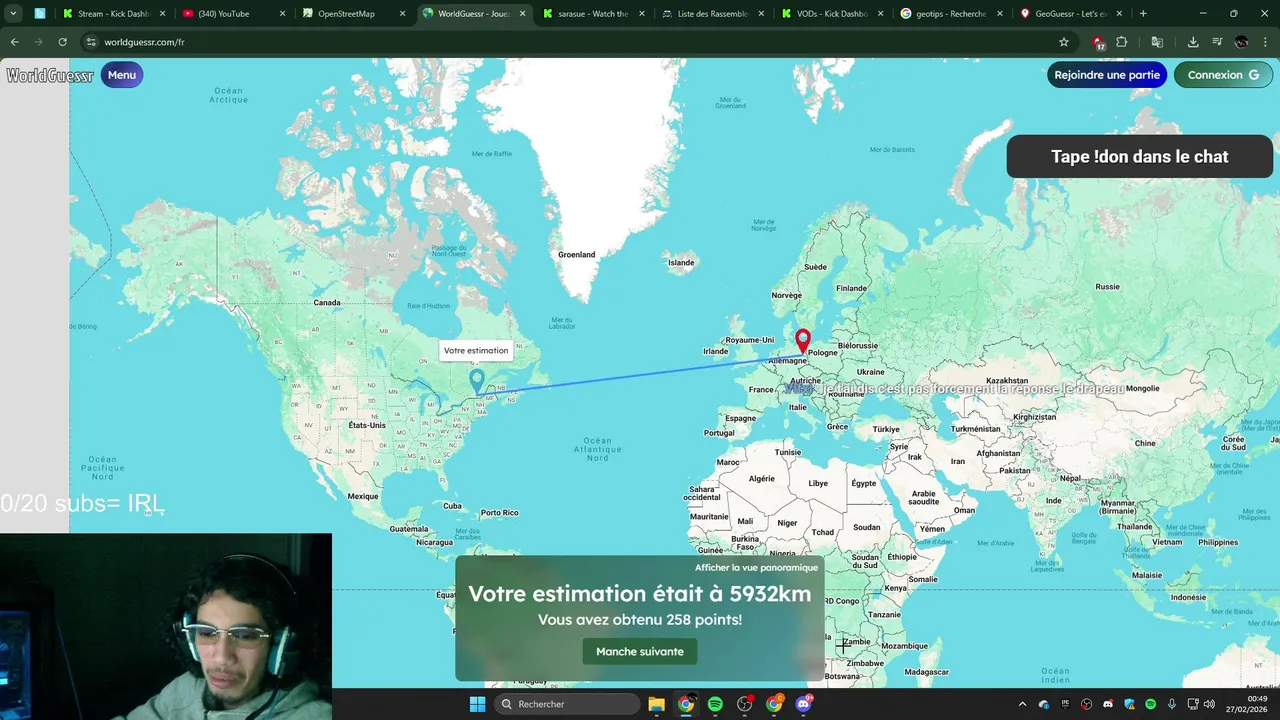1280x720 pixels.
Task: Click the blue guess map pin
Action: [x=477, y=381]
